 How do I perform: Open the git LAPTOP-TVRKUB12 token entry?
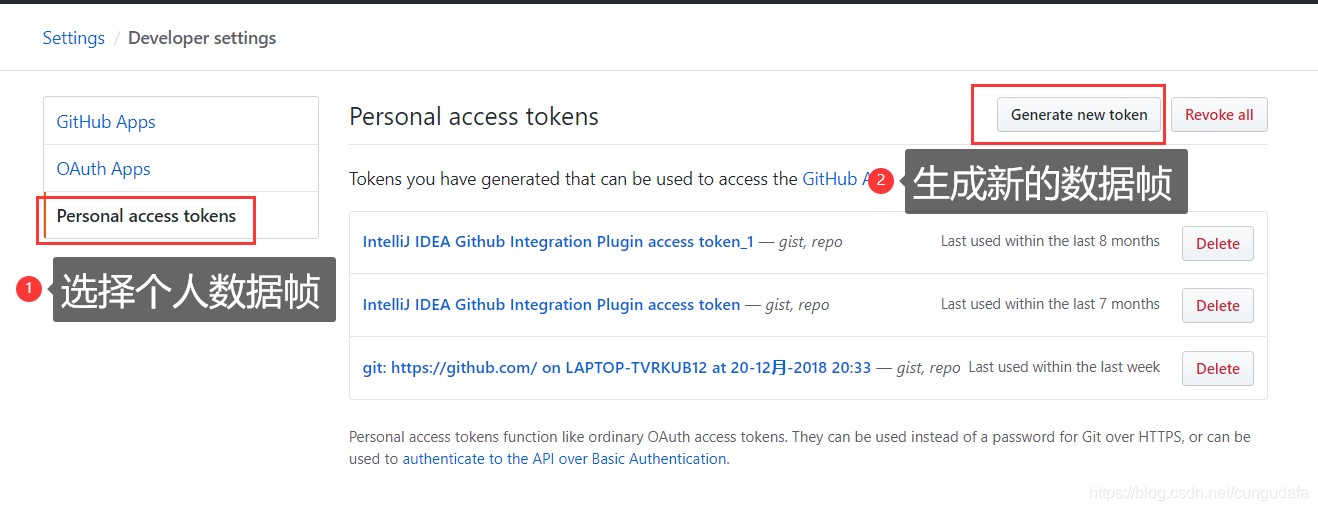[x=617, y=368]
